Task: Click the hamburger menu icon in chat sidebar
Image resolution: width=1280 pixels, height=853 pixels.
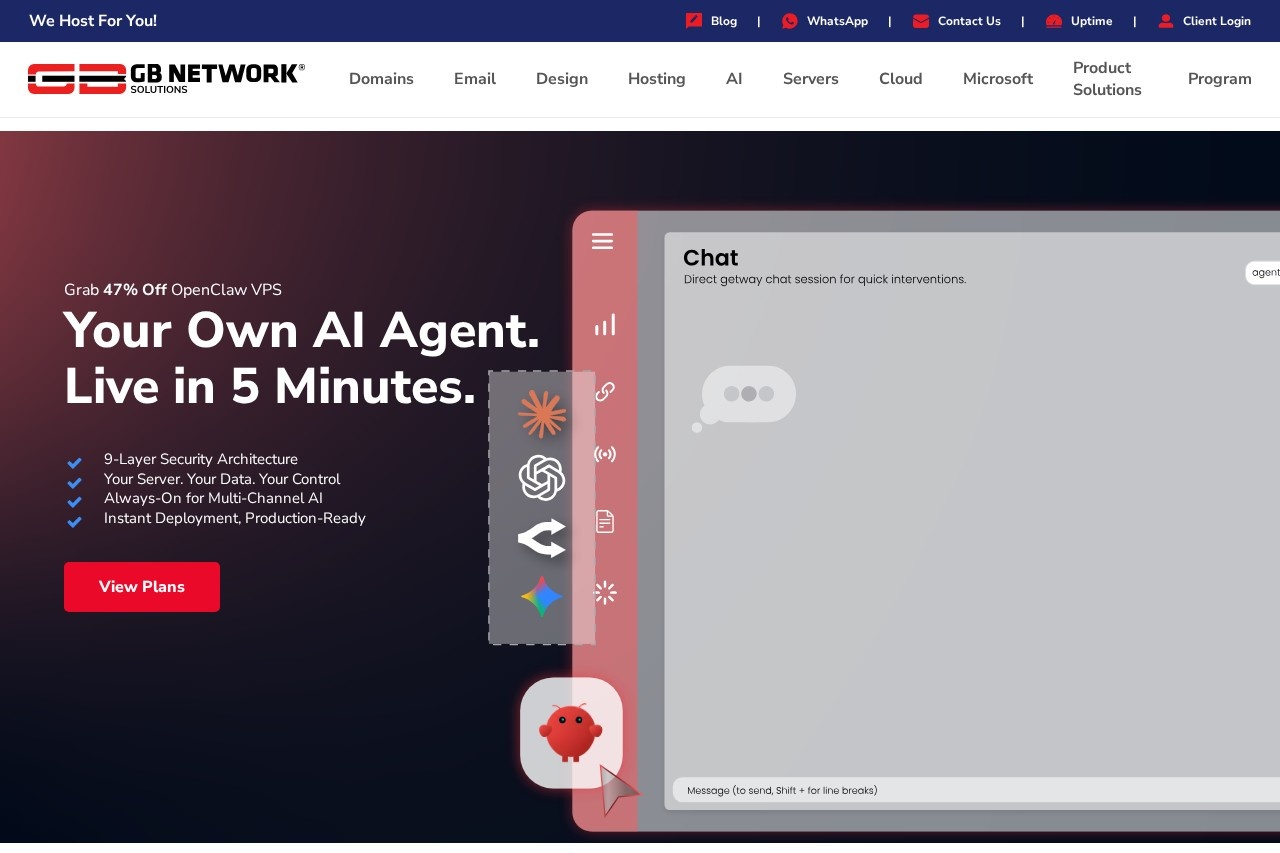Action: 602,241
